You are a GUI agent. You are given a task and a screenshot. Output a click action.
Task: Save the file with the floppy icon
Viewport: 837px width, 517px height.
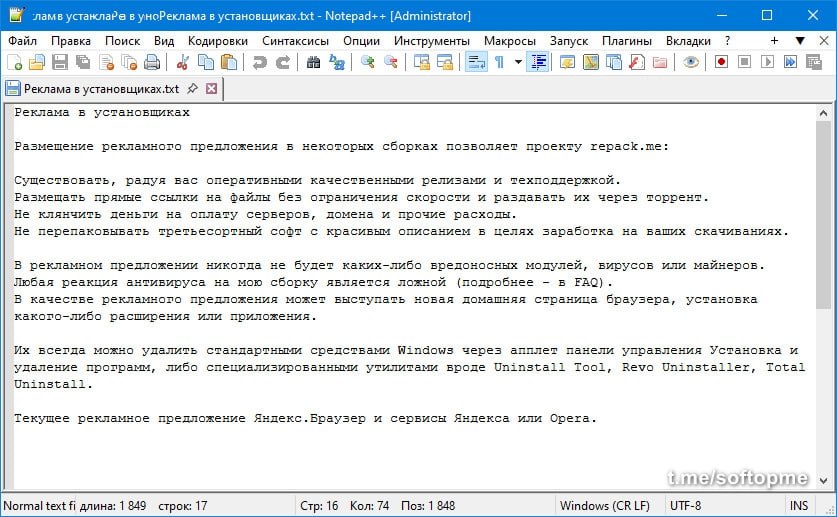[x=60, y=62]
